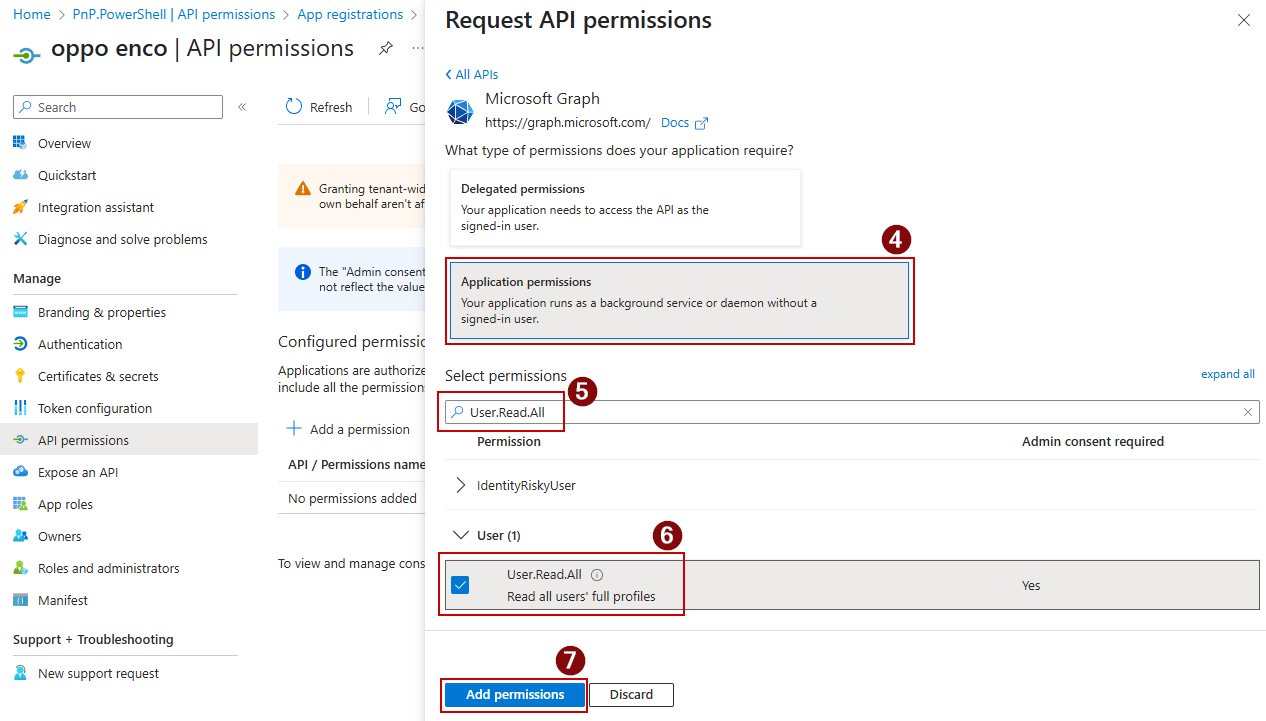The width and height of the screenshot is (1266, 721).
Task: Uncheck the User.Read.All permission checkbox
Action: click(x=460, y=584)
